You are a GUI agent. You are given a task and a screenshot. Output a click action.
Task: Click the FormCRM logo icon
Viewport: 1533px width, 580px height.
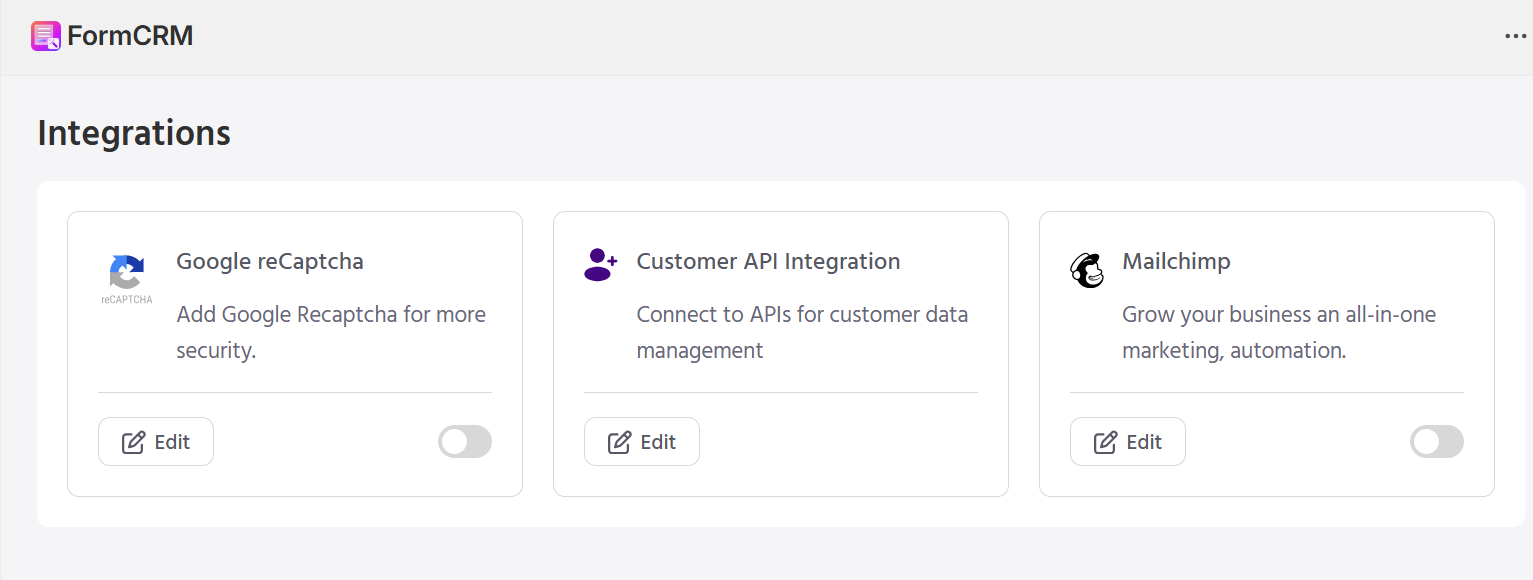46,36
